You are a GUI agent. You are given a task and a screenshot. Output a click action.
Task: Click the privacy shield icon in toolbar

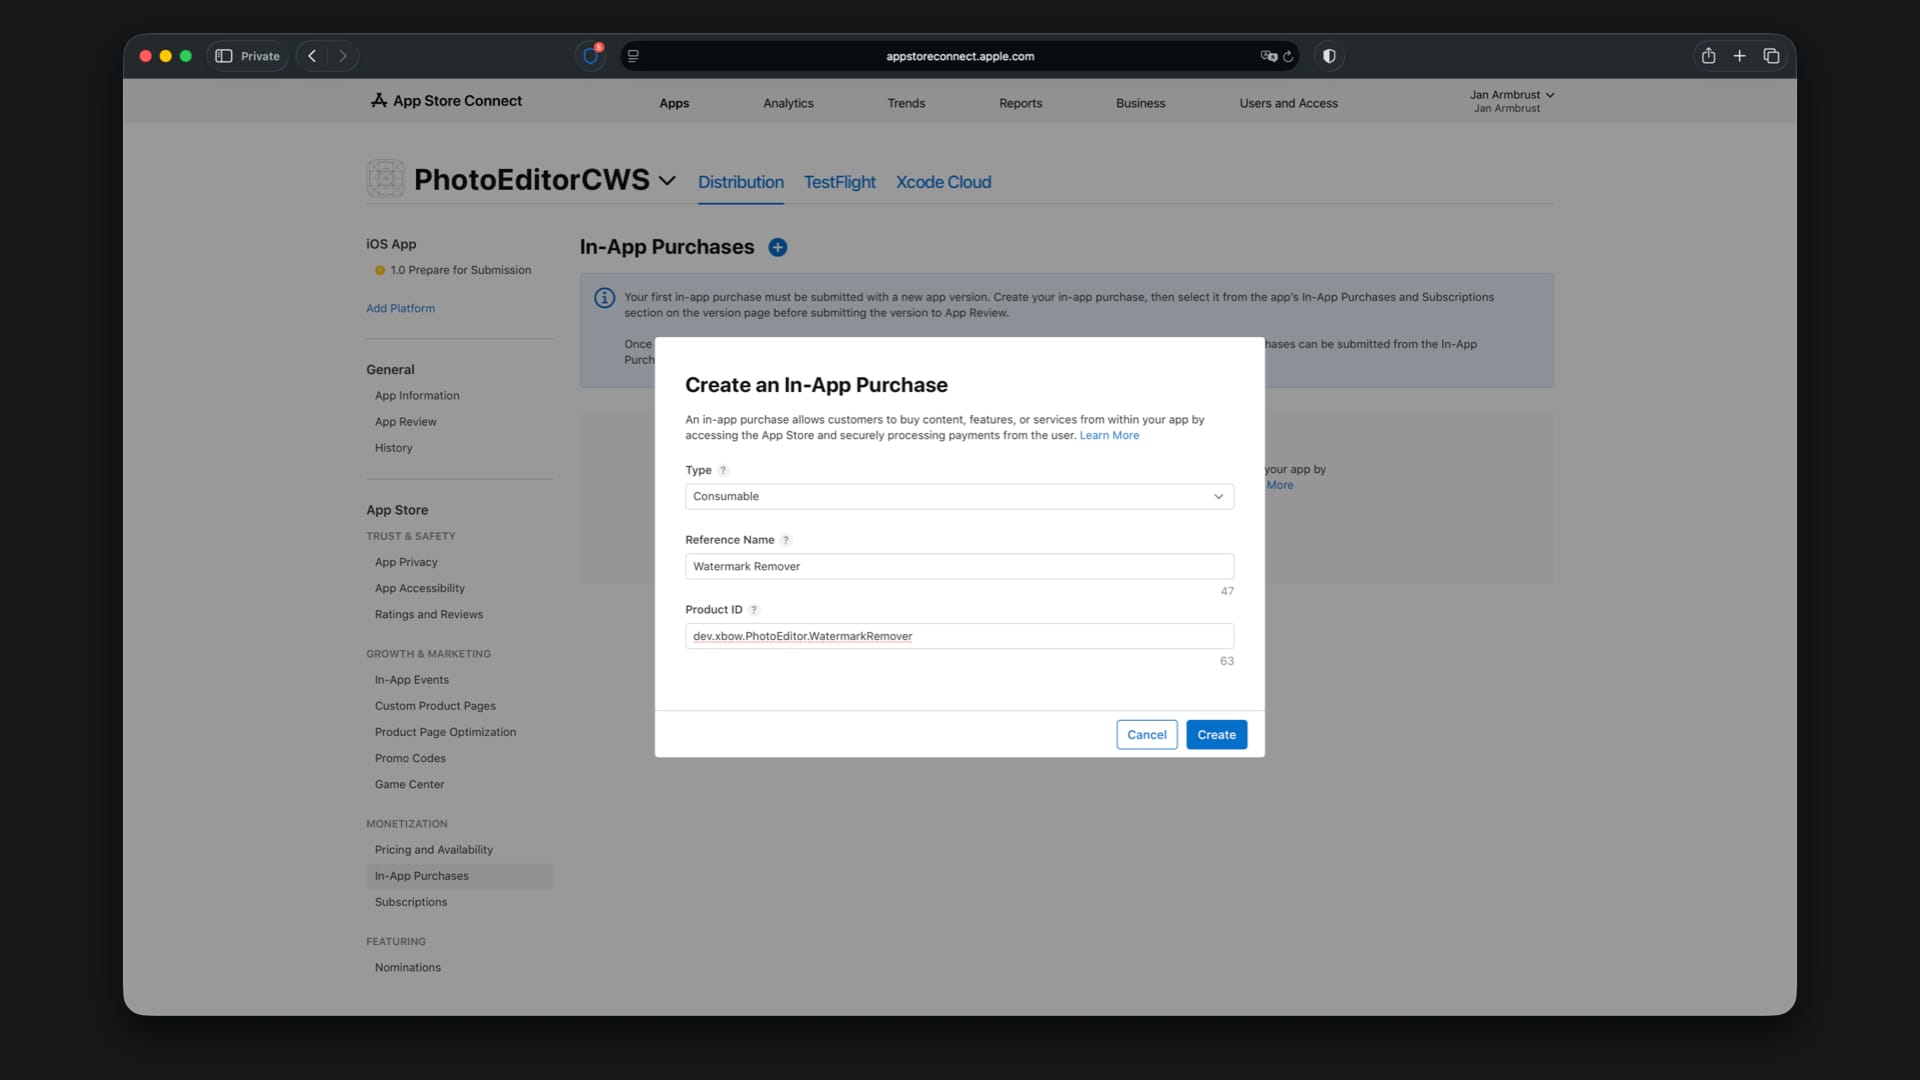point(1329,56)
